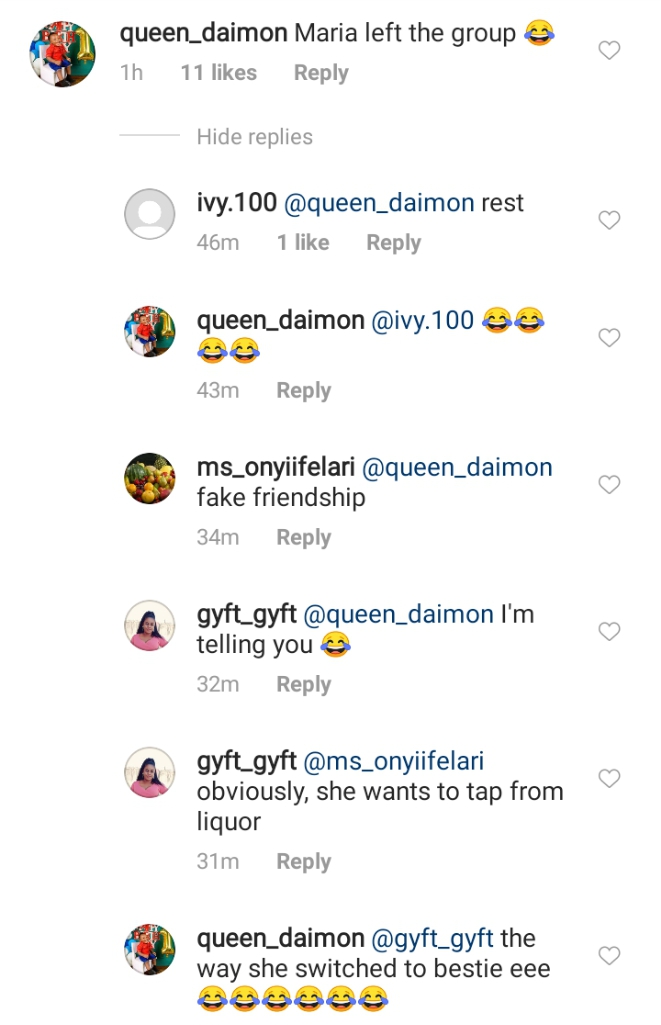Viewport: 661px width, 1025px height.
Task: Like queen_daimon's reply to @ivy.100
Action: (609, 338)
